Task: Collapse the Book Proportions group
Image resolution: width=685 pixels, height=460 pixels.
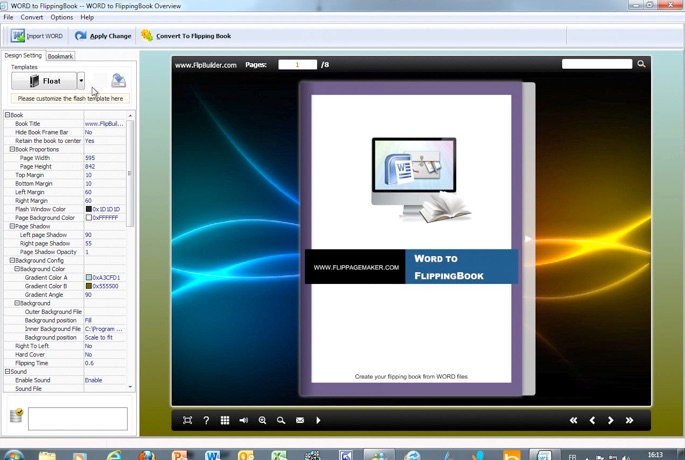Action: [x=12, y=149]
